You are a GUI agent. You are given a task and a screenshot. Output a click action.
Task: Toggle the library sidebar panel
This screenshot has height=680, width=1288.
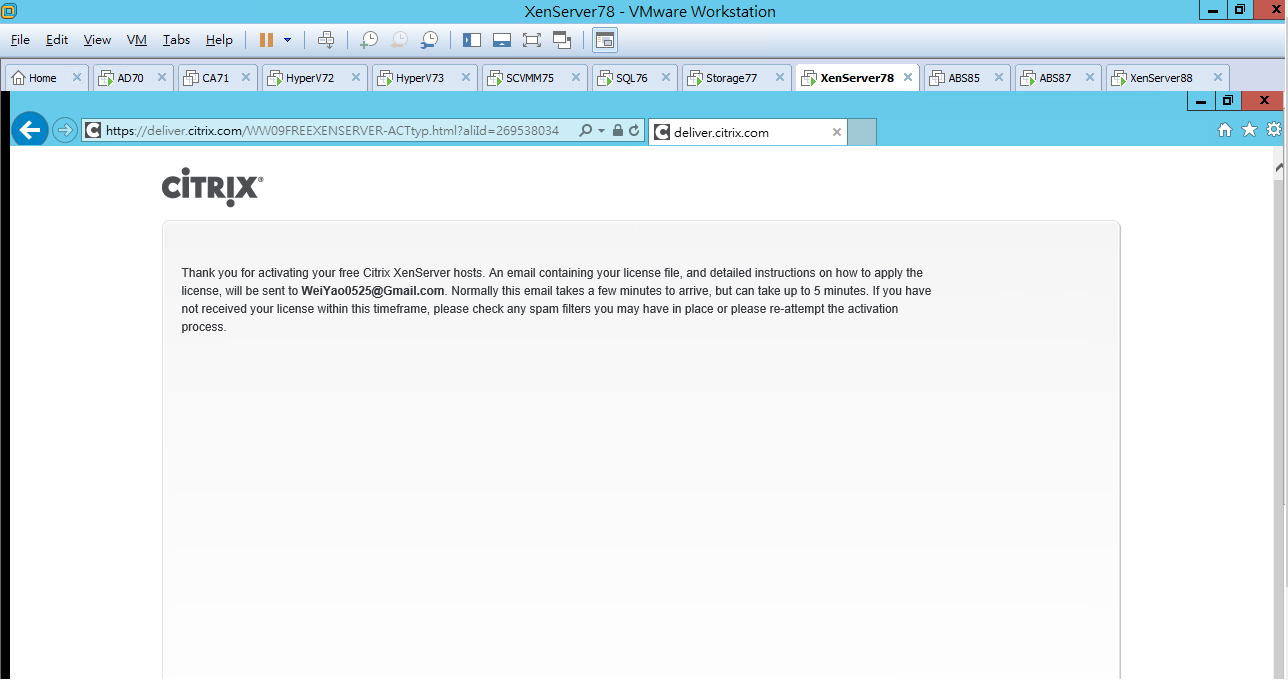click(472, 40)
